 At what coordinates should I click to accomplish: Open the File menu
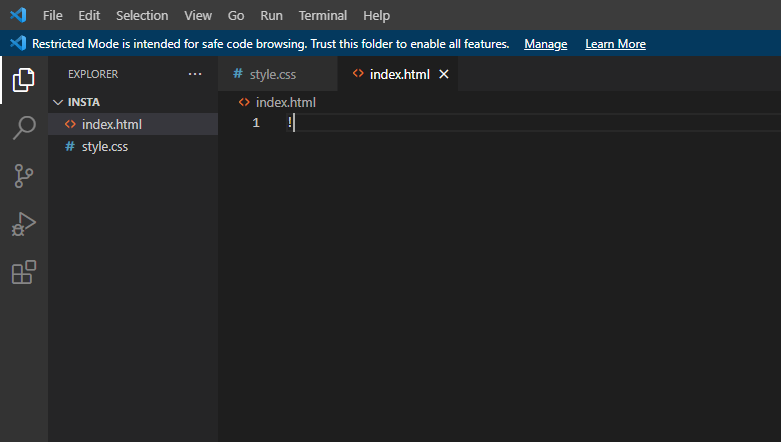coord(53,15)
